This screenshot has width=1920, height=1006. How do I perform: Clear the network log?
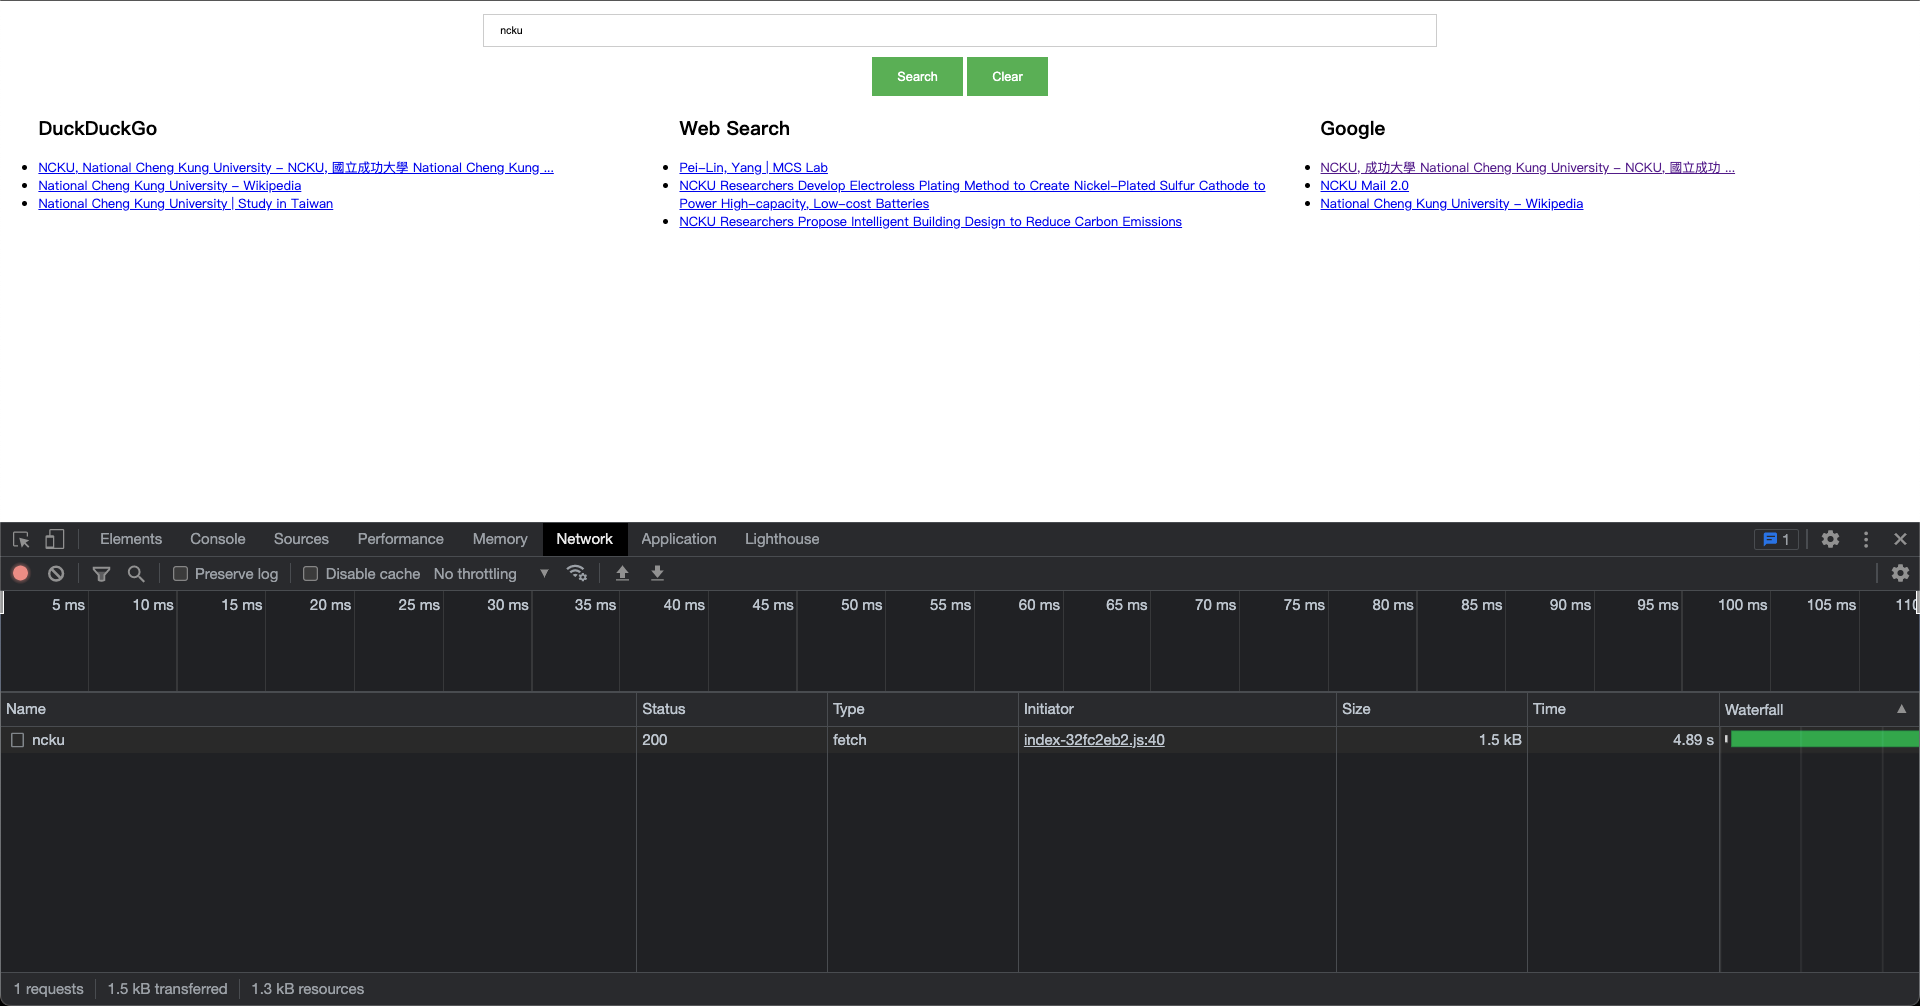(x=56, y=573)
